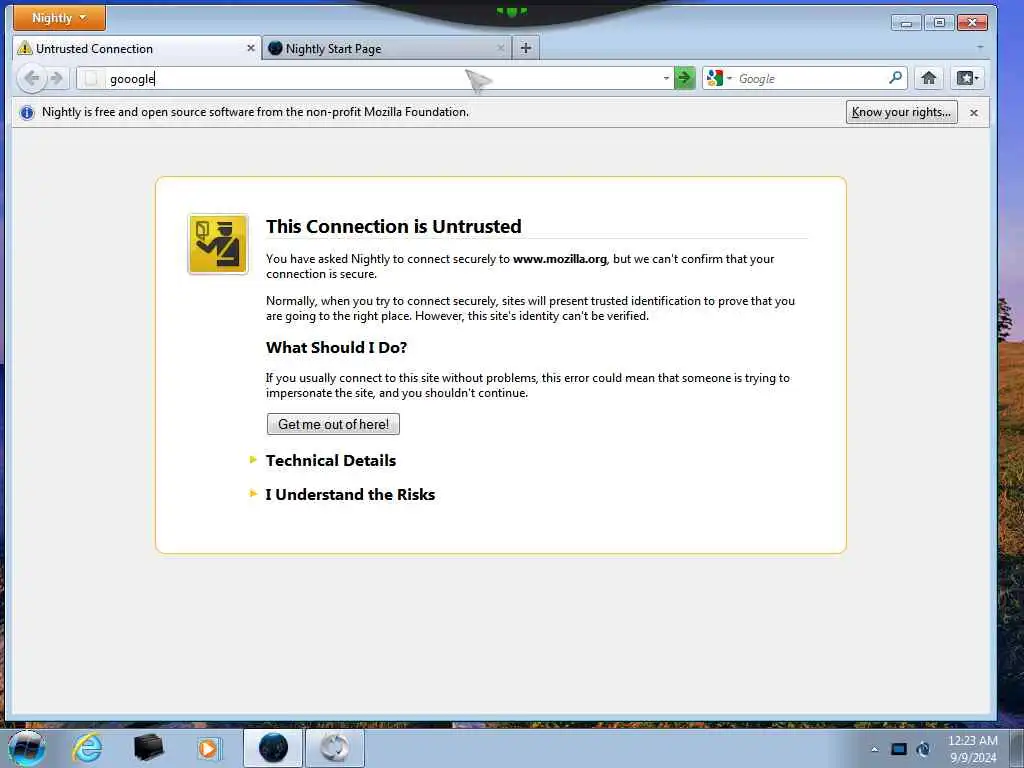The width and height of the screenshot is (1024, 768).
Task: Click the untrusted connection officer icon
Action: click(218, 244)
